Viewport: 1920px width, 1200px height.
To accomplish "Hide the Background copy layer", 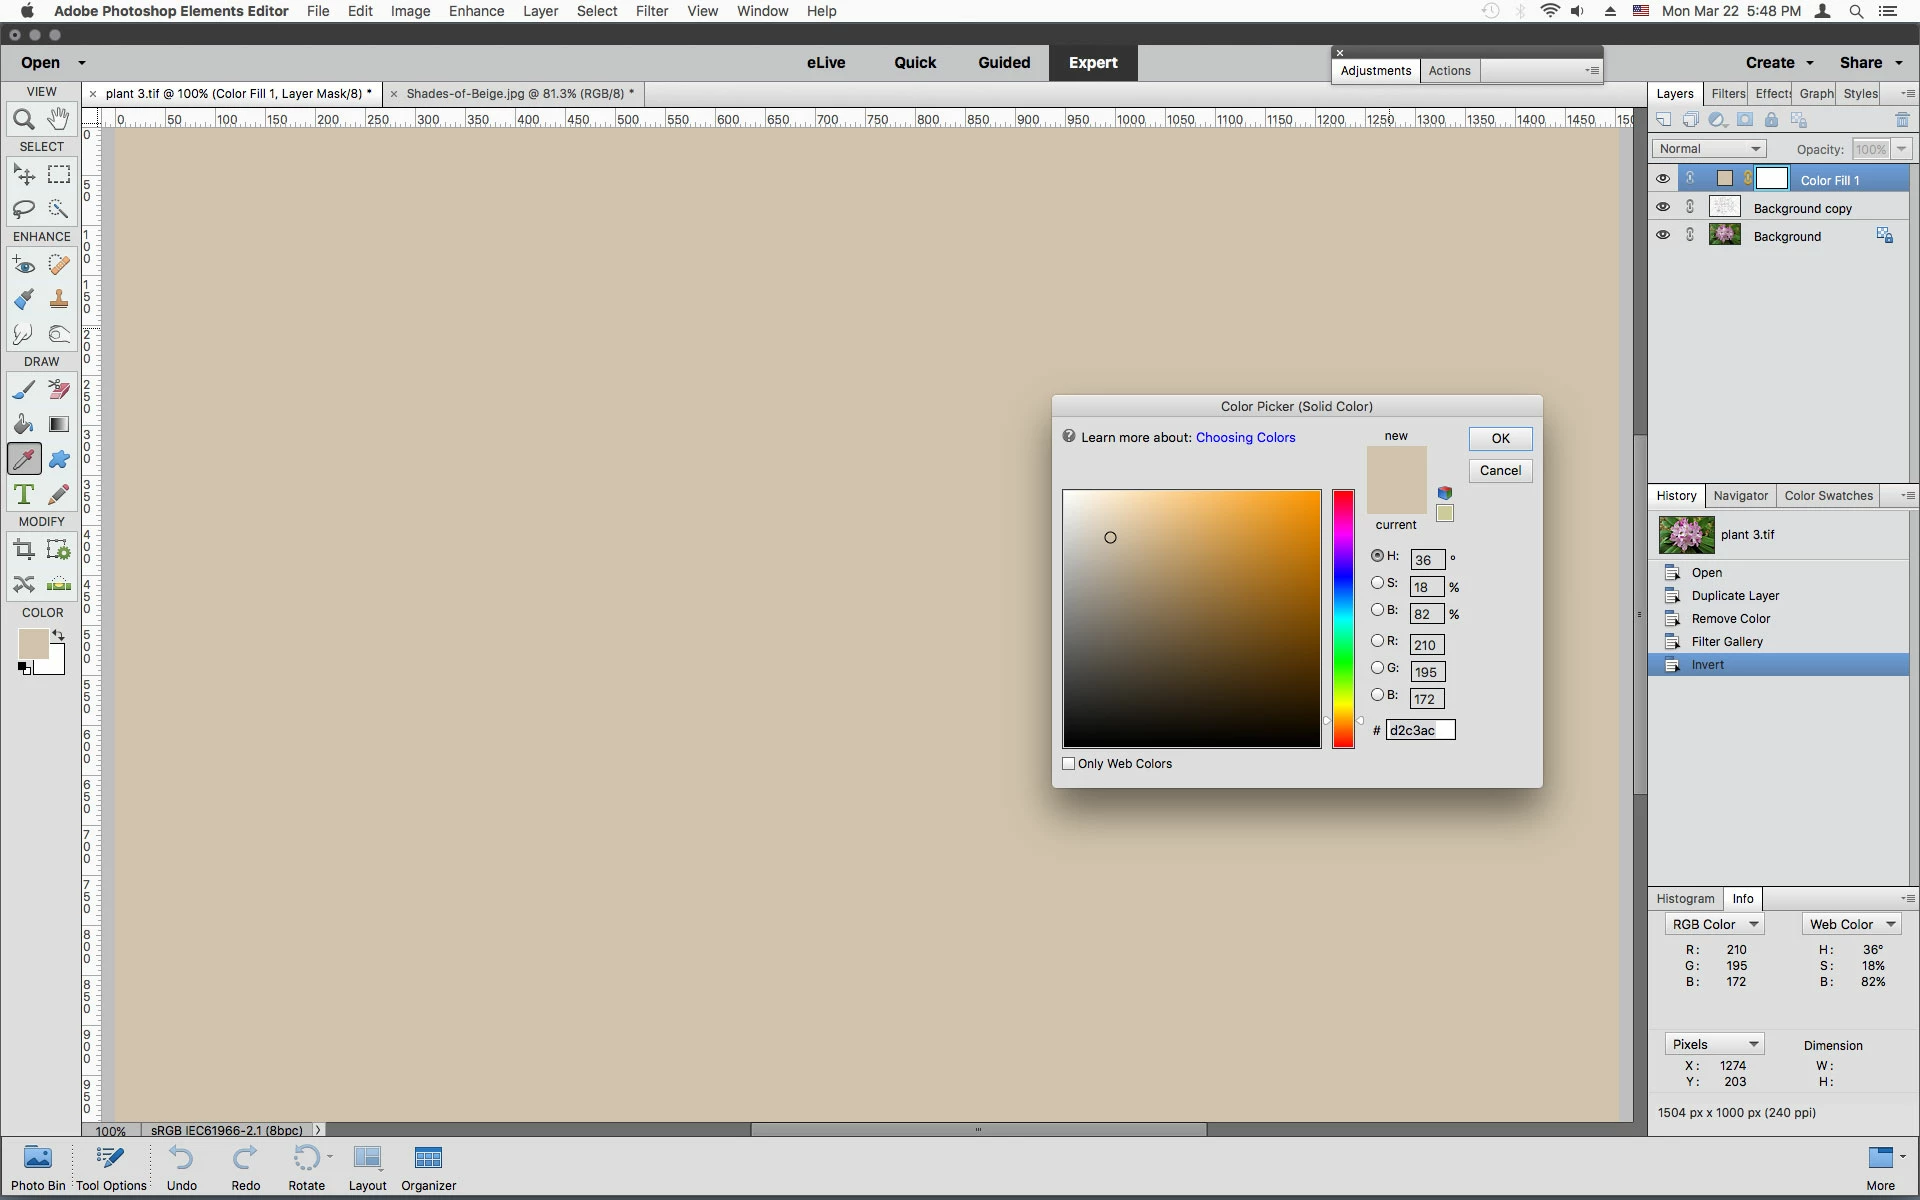I will pos(1662,207).
